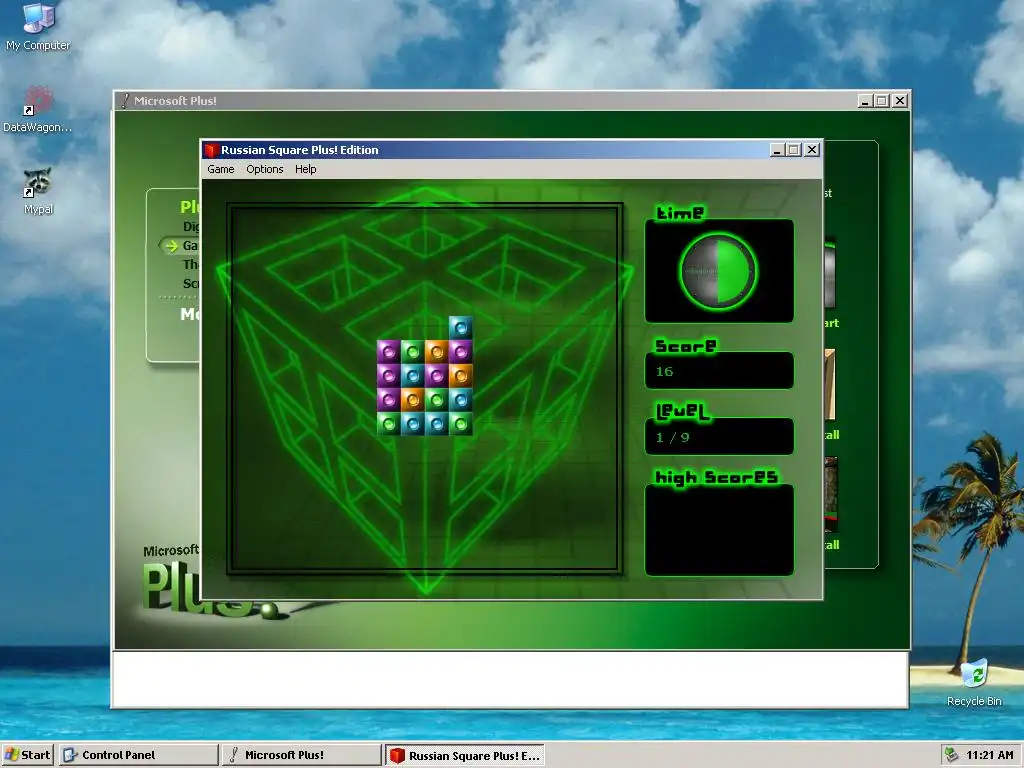The image size is (1024, 768).
Task: Click the score display showing 16
Action: 719,371
